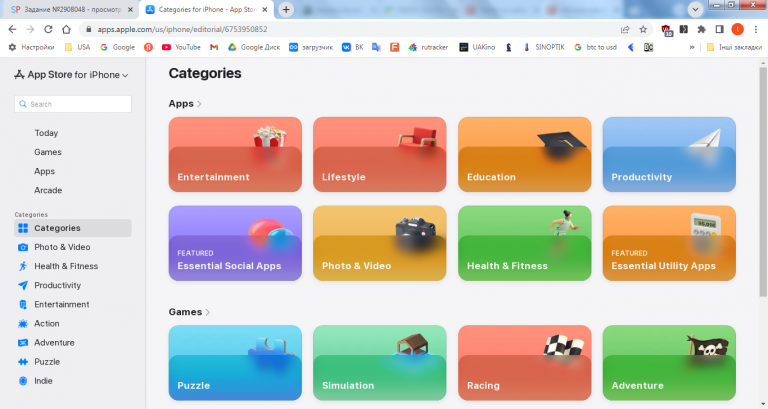Go to Games in the sidebar
This screenshot has width=768, height=409.
pyautogui.click(x=48, y=152)
